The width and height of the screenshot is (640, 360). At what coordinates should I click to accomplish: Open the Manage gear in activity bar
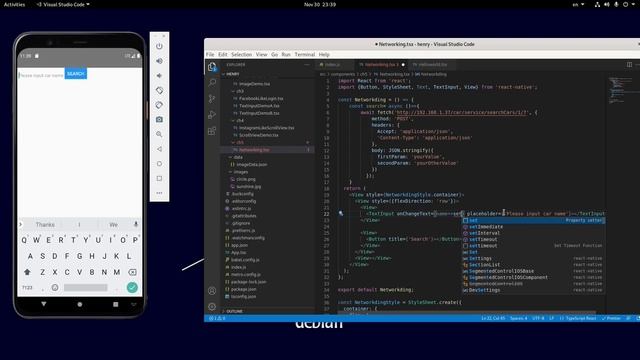[212, 307]
